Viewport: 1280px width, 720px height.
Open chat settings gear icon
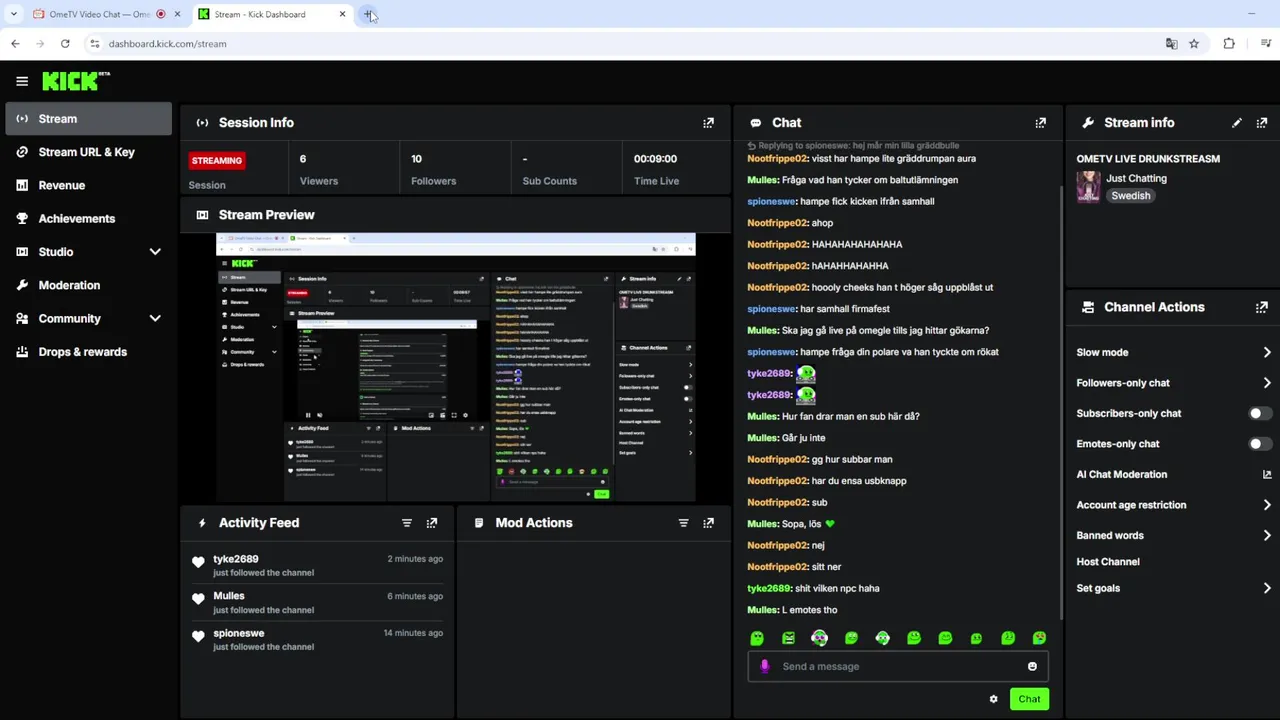click(x=993, y=699)
